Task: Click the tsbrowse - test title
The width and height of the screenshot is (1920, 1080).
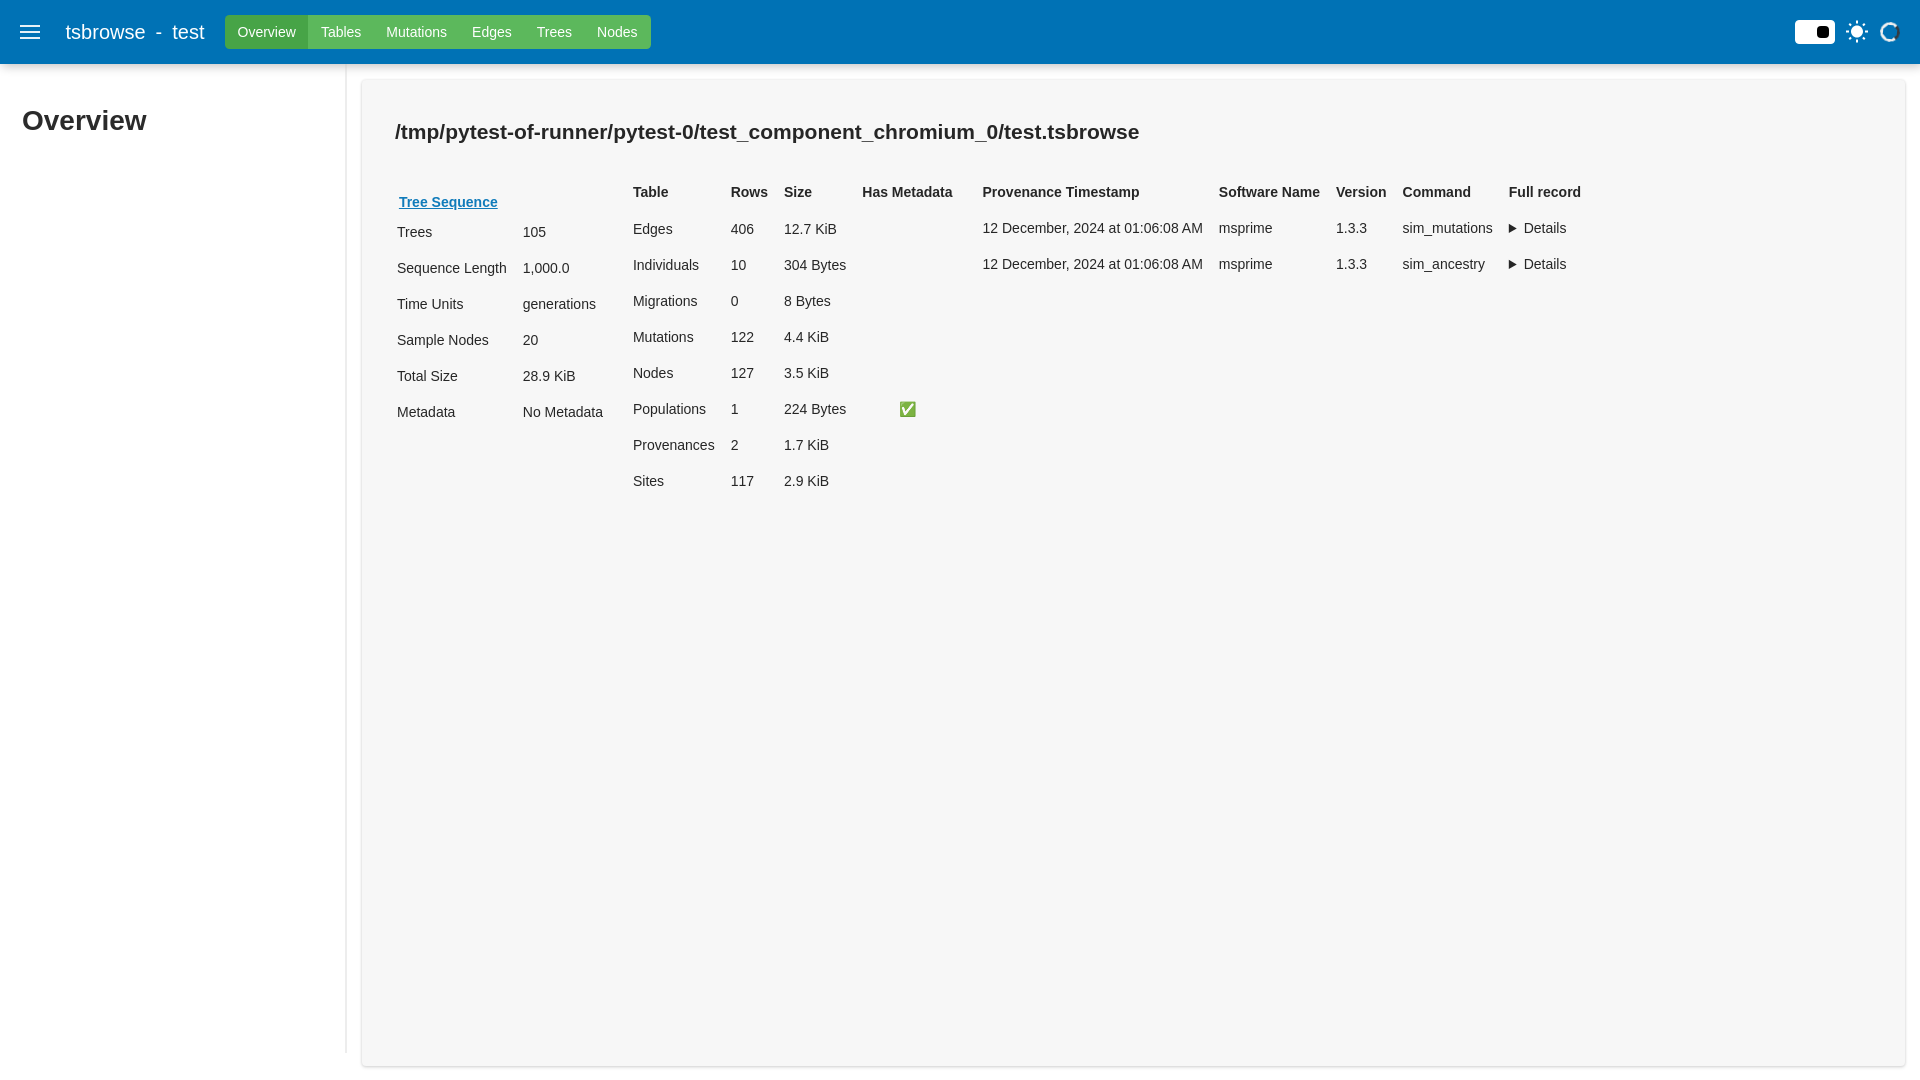Action: tap(135, 32)
